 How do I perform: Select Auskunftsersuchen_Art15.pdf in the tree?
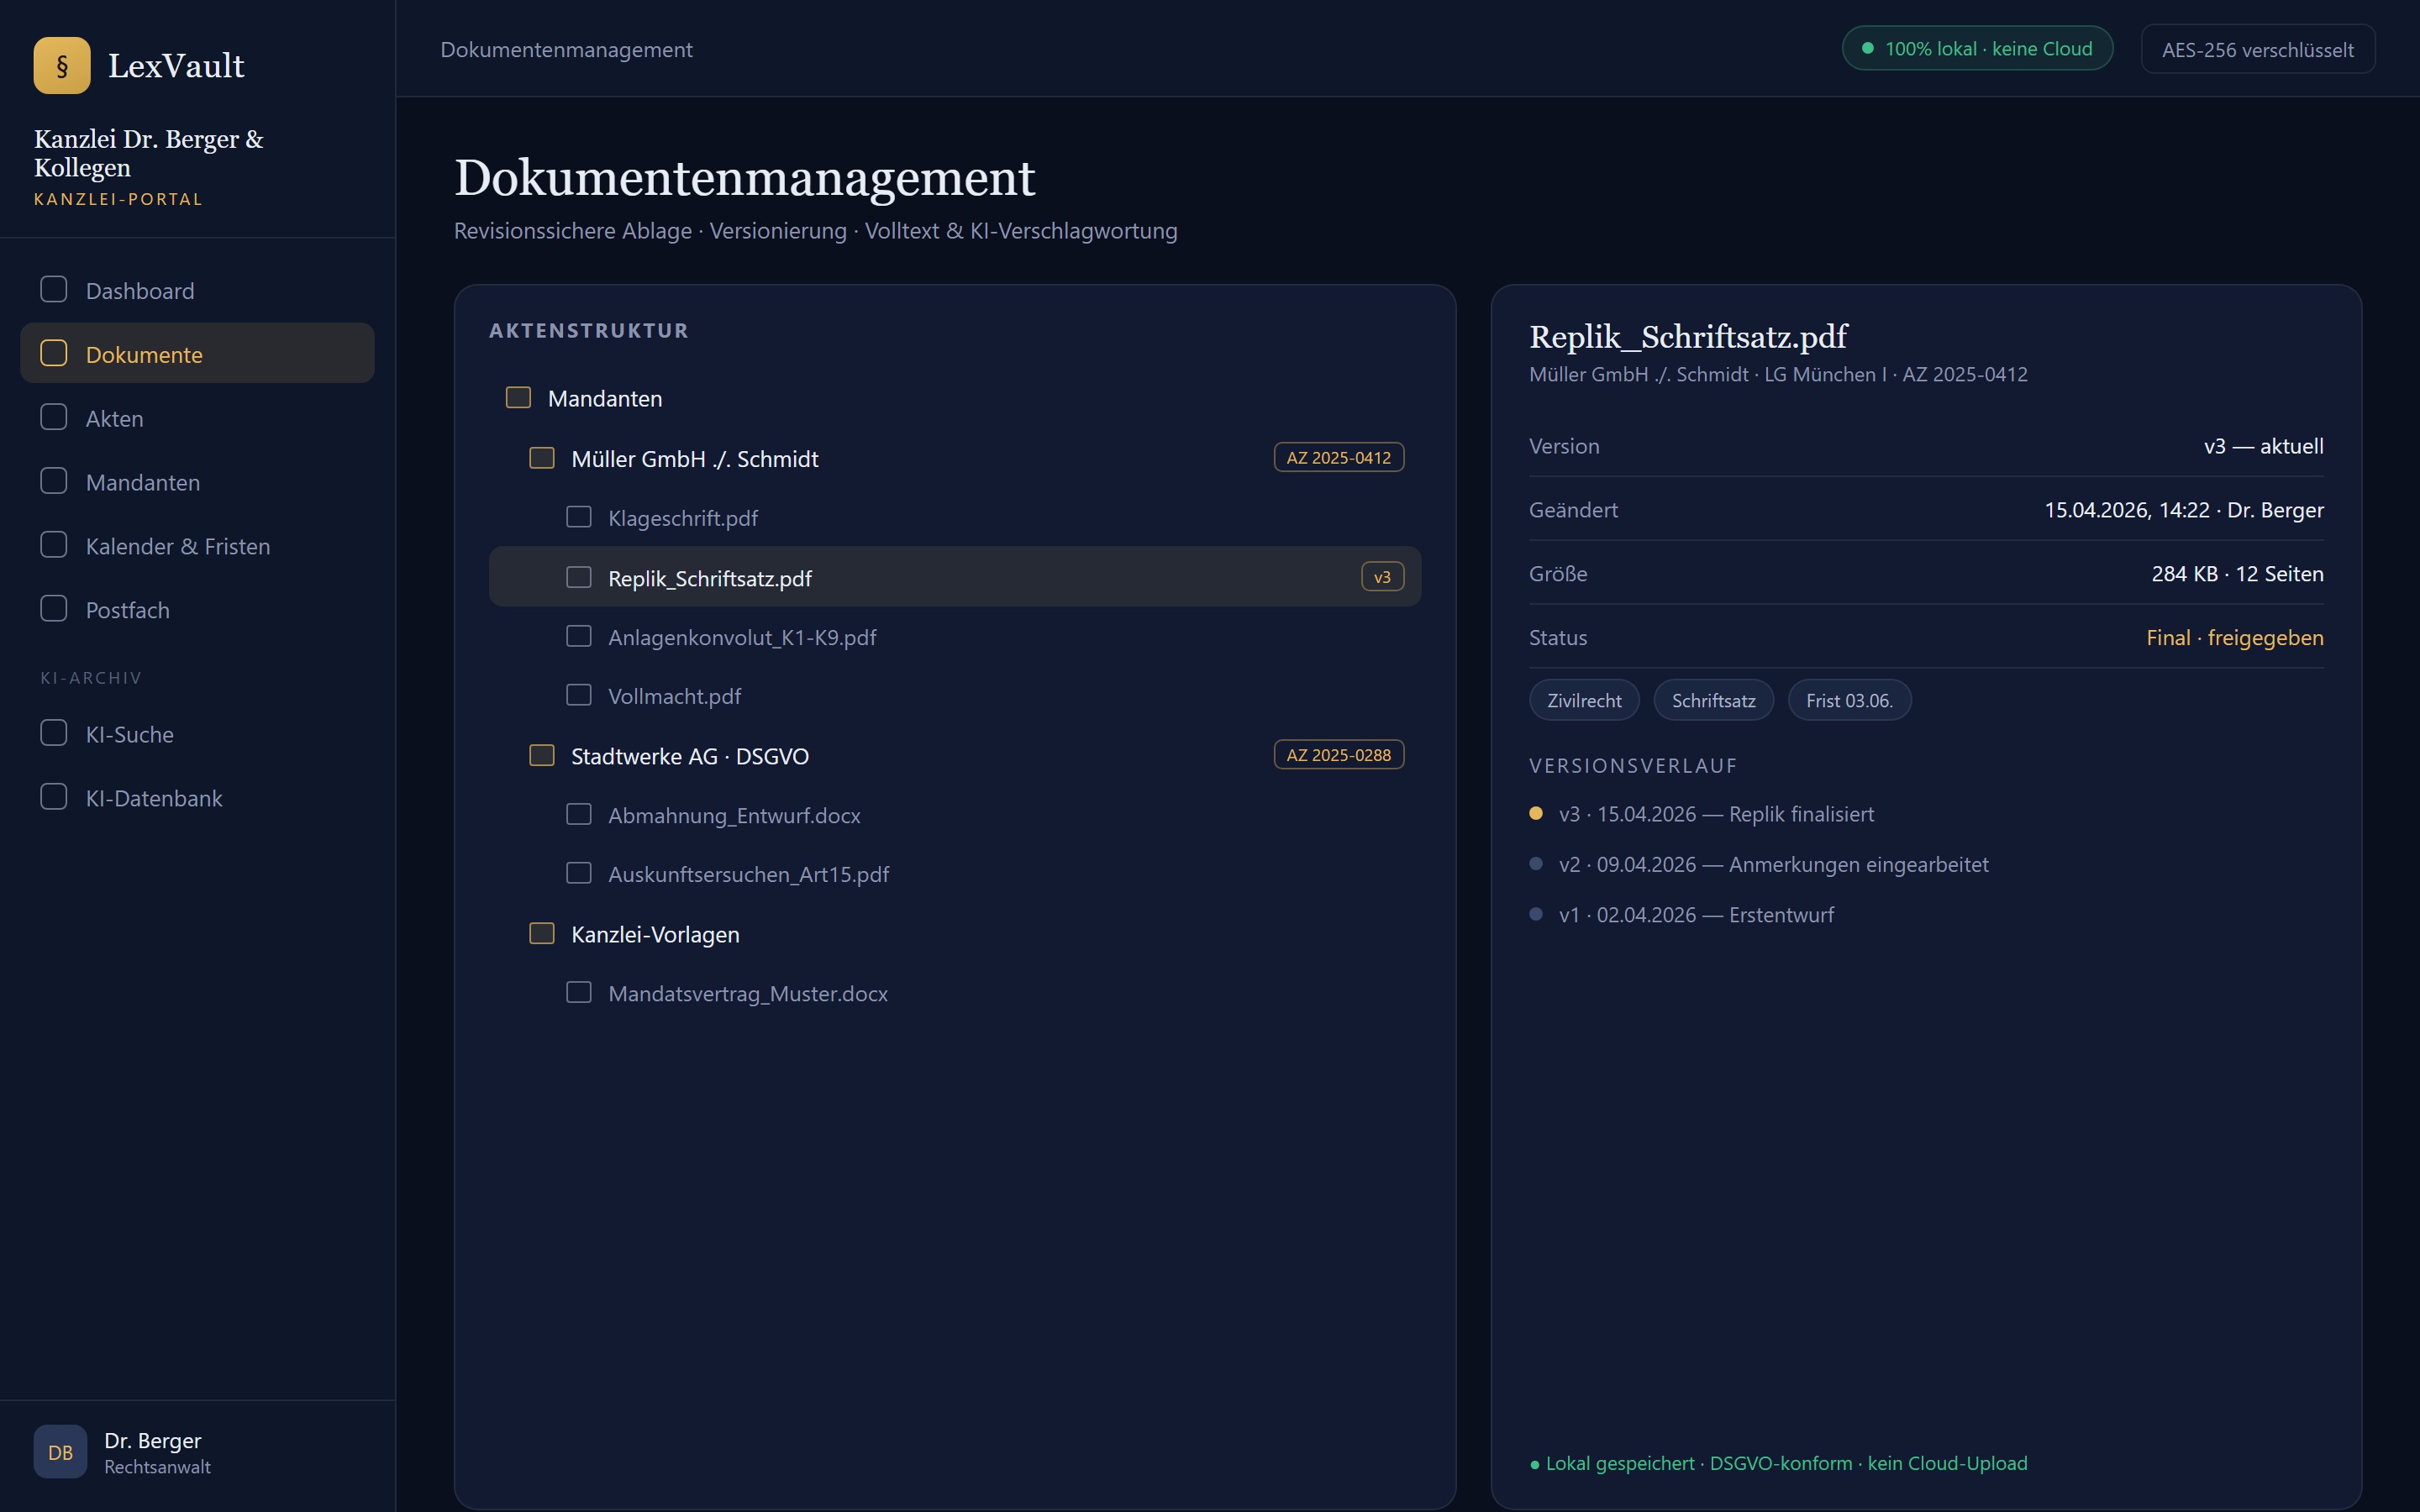tap(955, 874)
